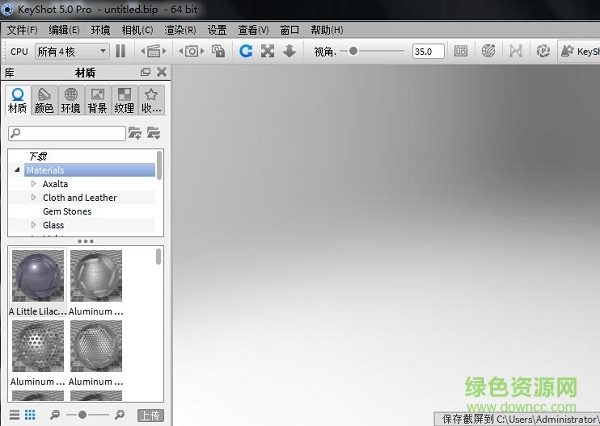Image resolution: width=600 pixels, height=426 pixels.
Task: Open 环境 menu in menu bar
Action: tap(100, 30)
